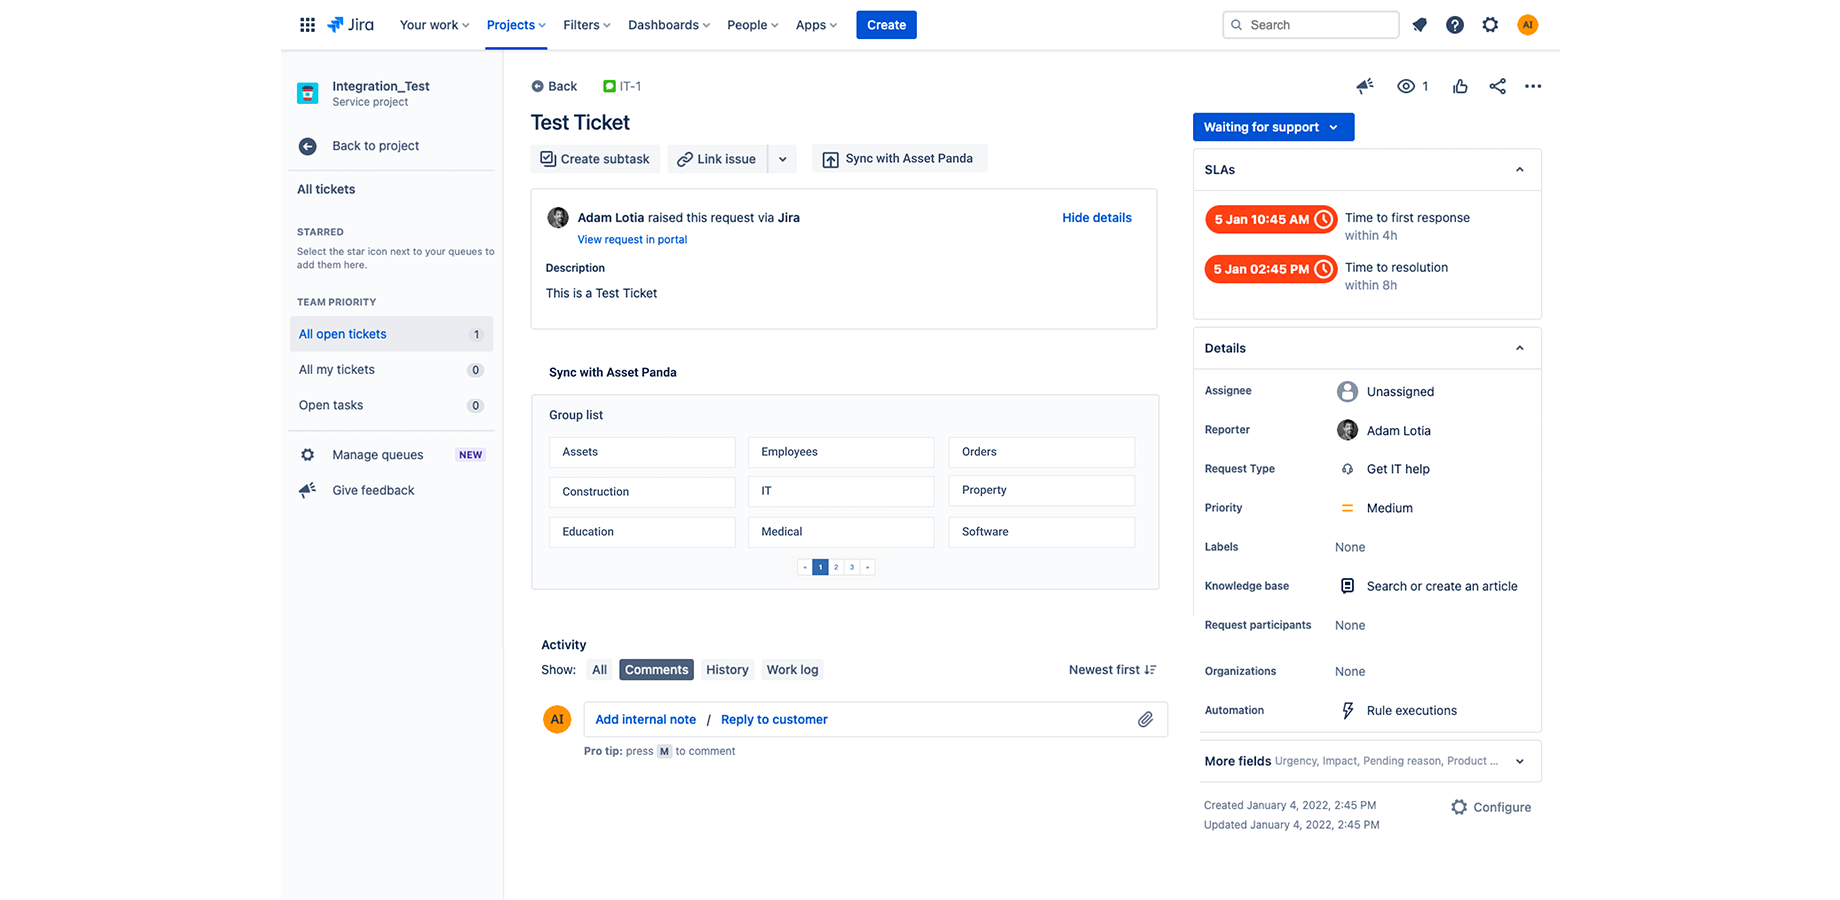The image size is (1840, 900).
Task: Click the Medium priority icon
Action: coord(1347,508)
